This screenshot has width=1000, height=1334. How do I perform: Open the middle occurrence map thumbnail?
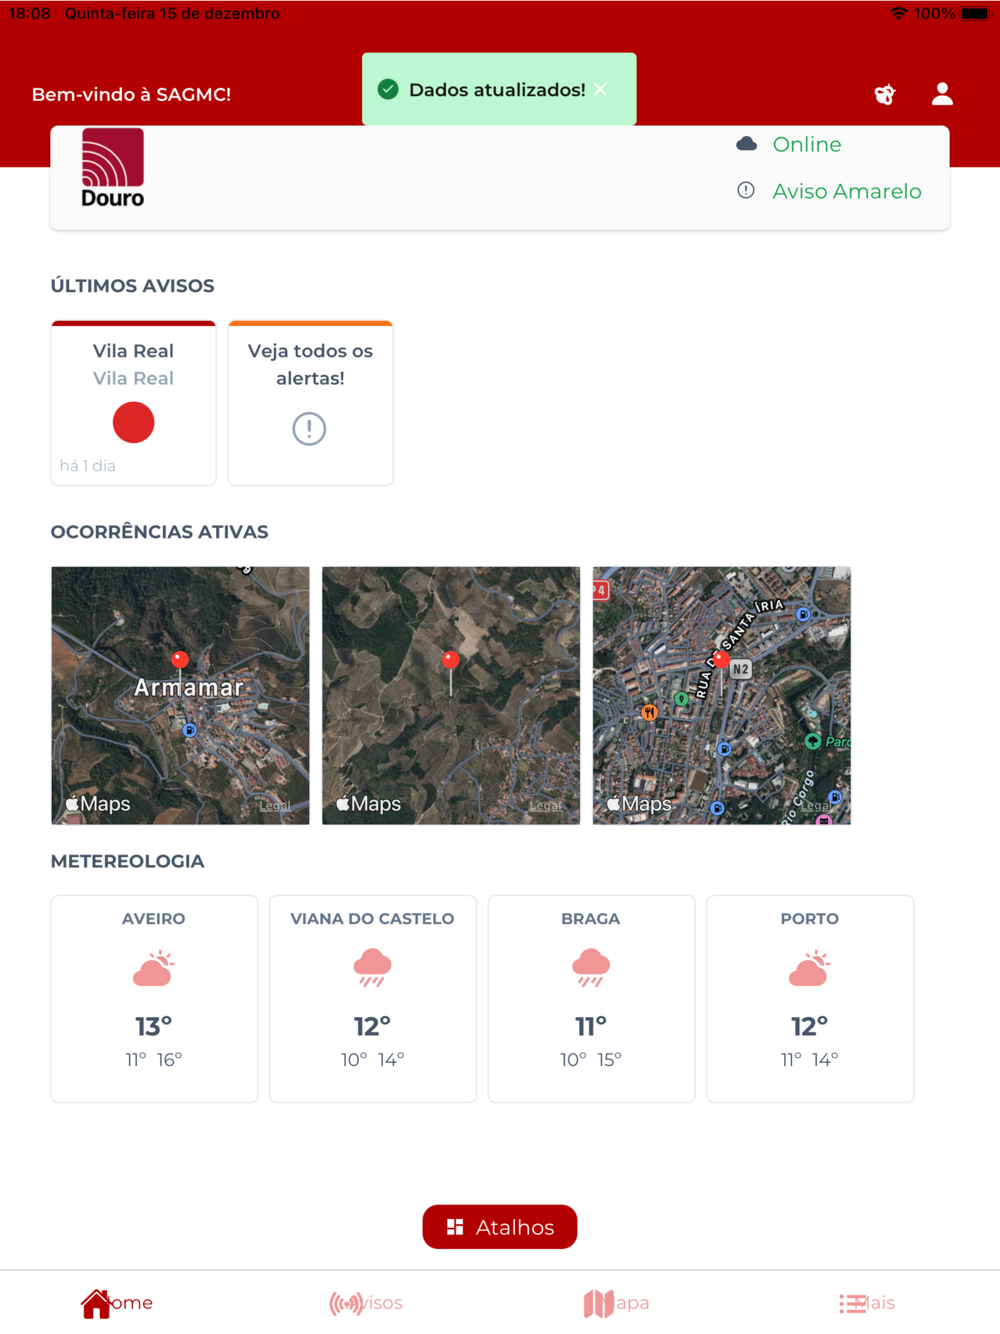(x=451, y=695)
